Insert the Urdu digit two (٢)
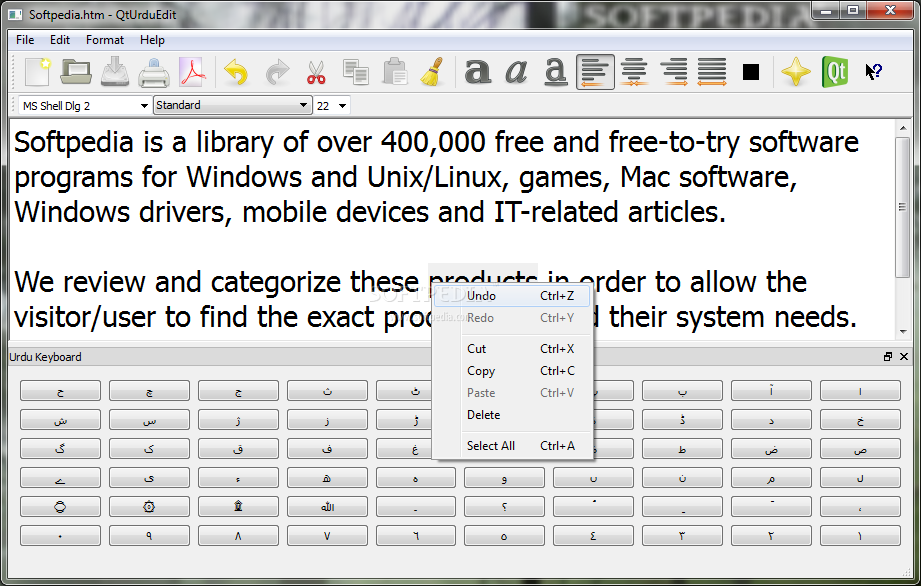 pos(771,536)
